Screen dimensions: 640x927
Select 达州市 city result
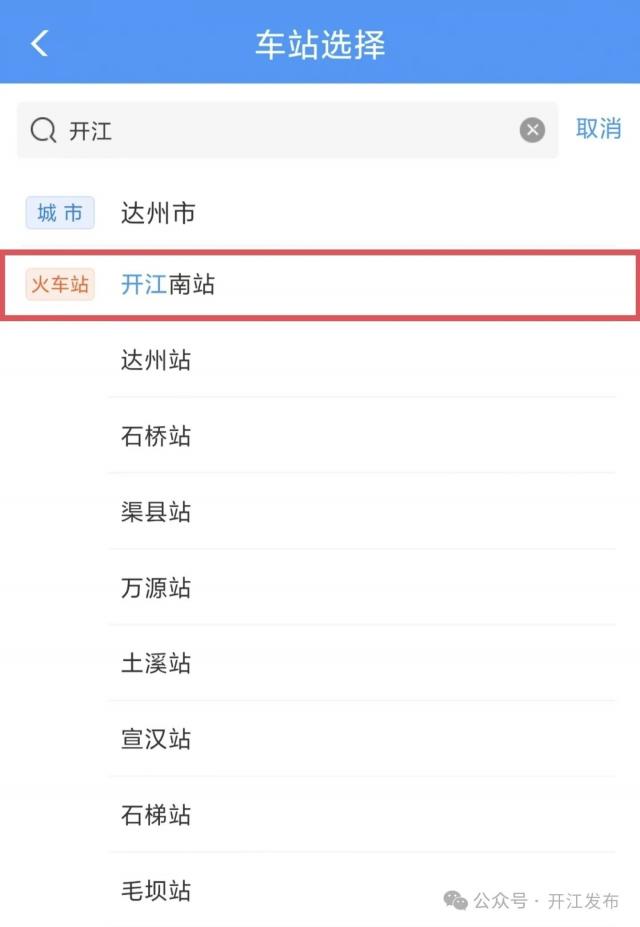158,213
